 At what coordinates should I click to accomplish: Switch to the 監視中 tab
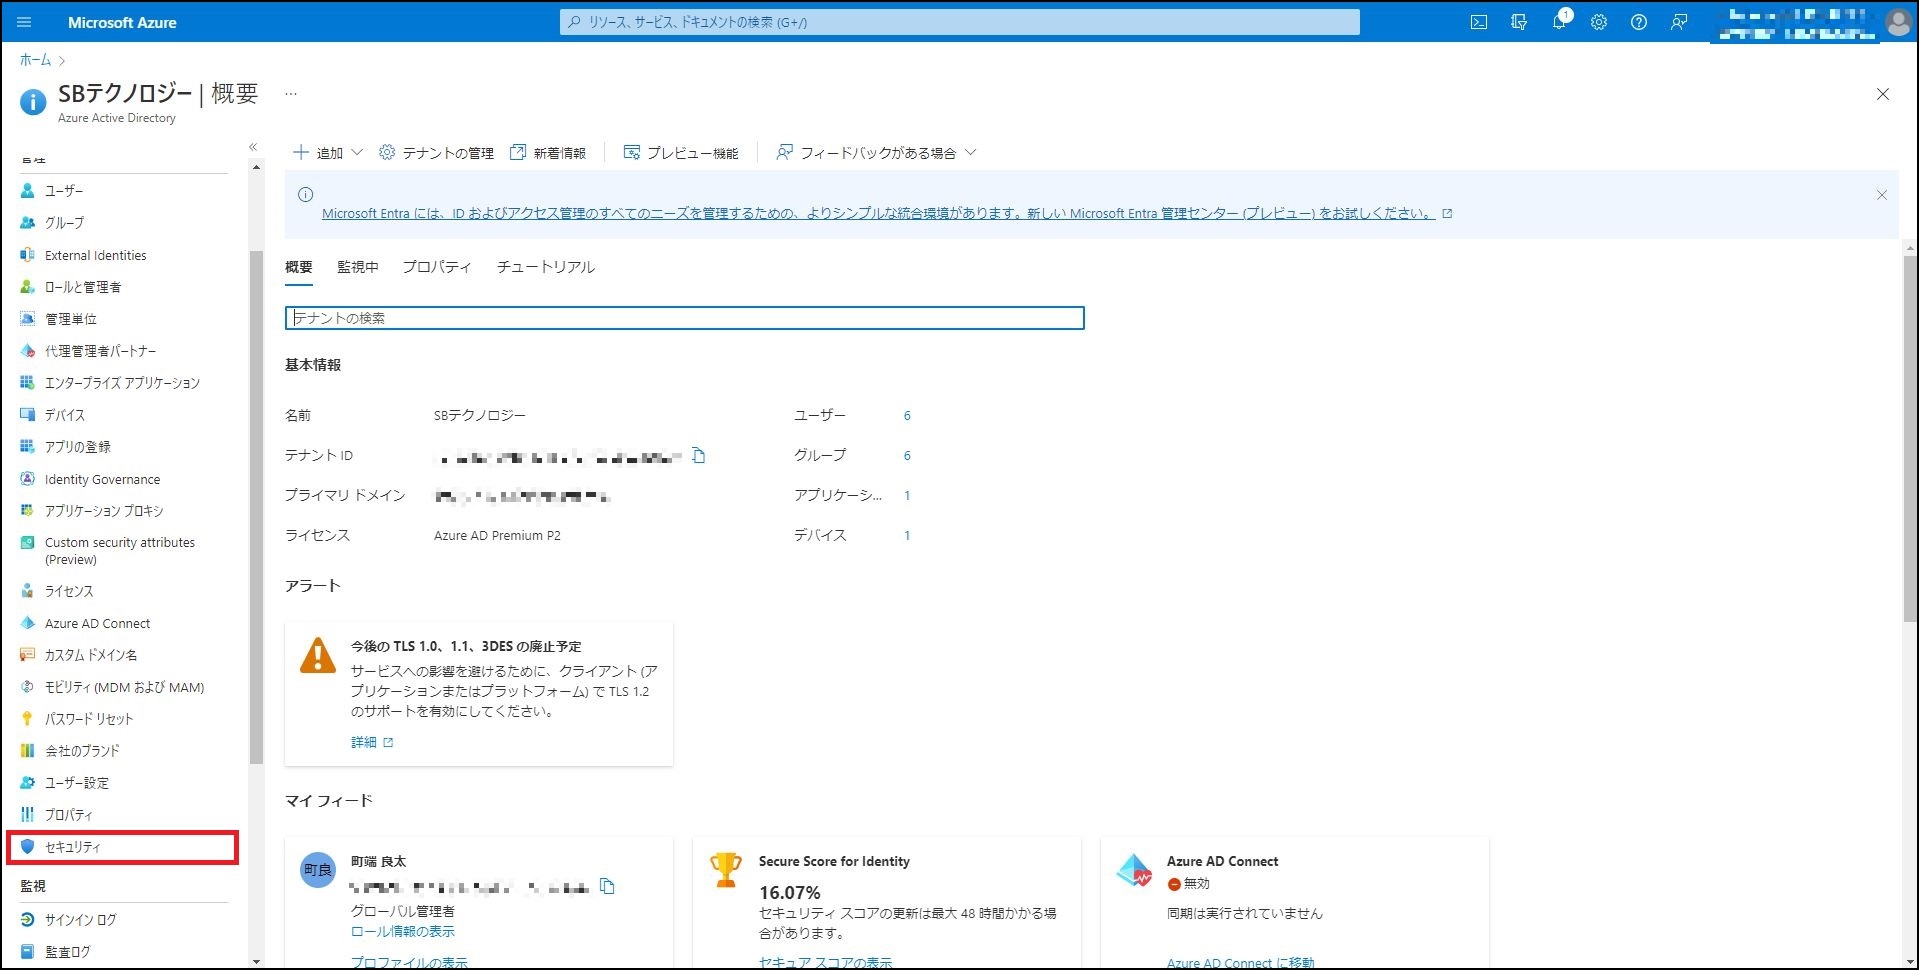point(358,267)
